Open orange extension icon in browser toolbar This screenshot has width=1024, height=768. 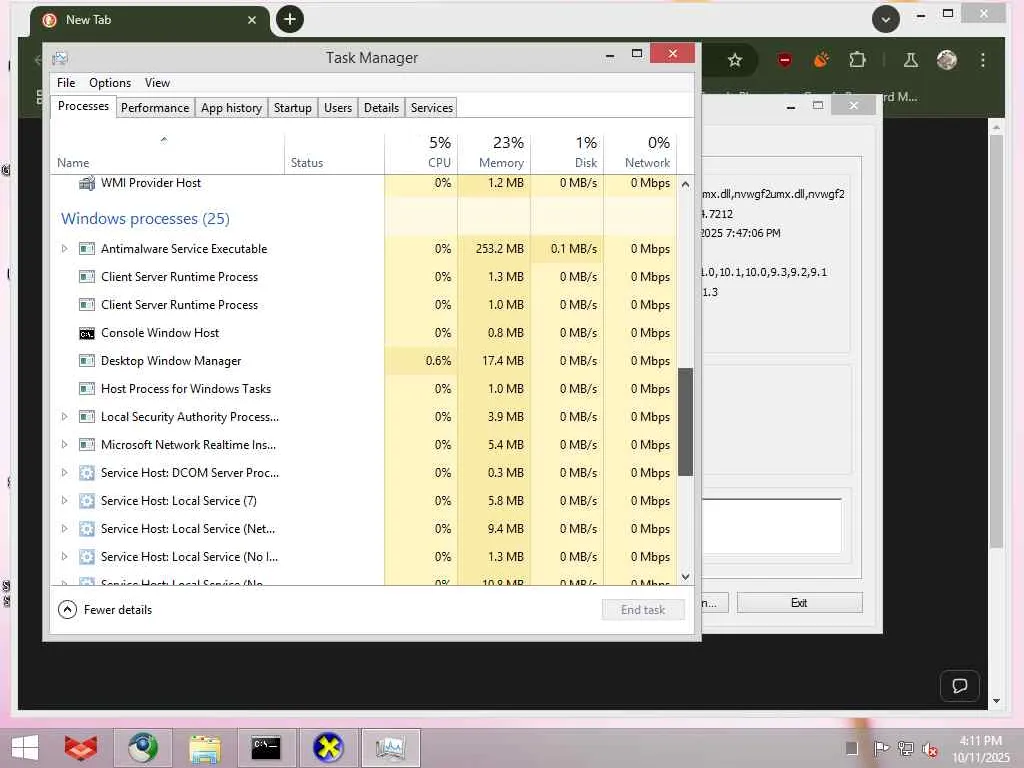[x=821, y=60]
